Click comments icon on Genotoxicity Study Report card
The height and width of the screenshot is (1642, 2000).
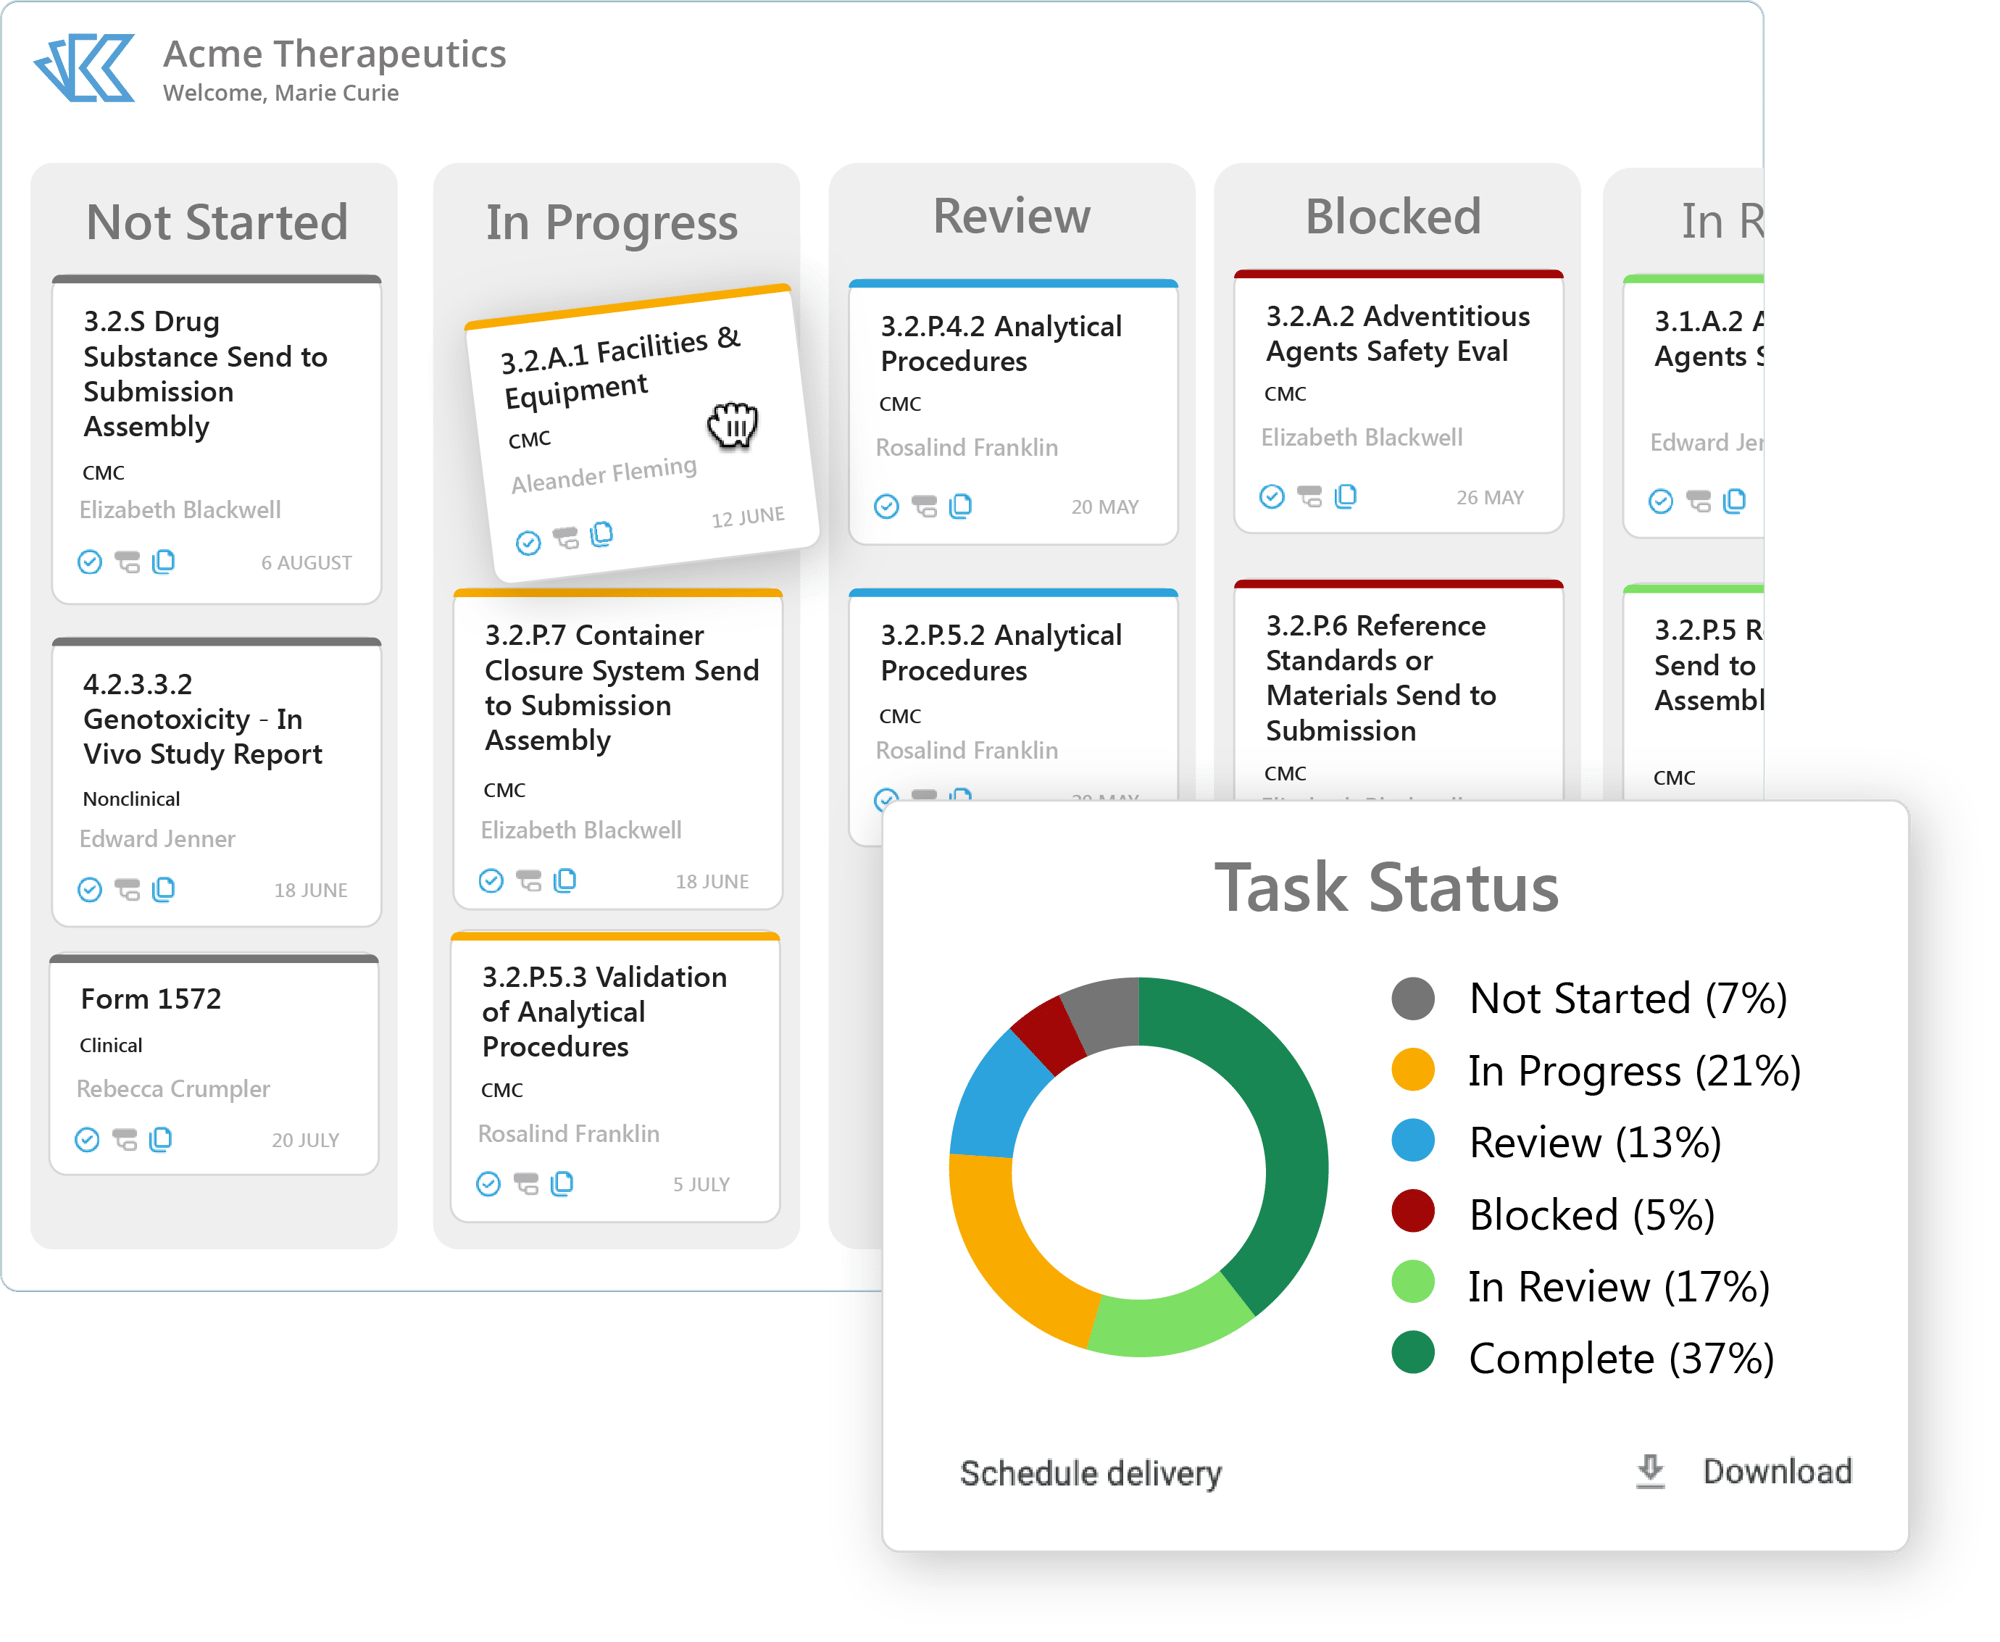coord(127,889)
